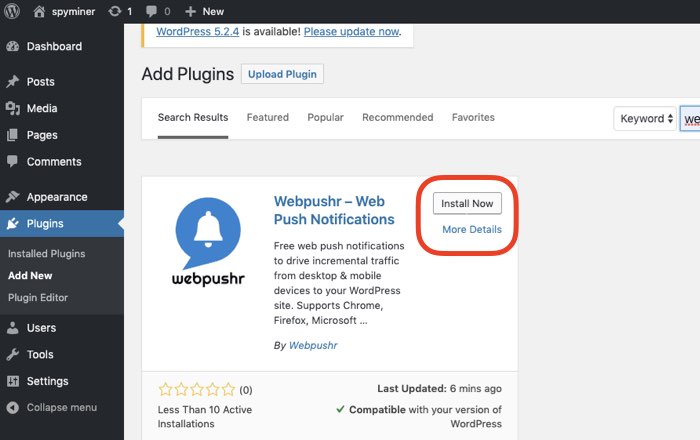Open the comments bubble icon in admin bar

coord(151,11)
